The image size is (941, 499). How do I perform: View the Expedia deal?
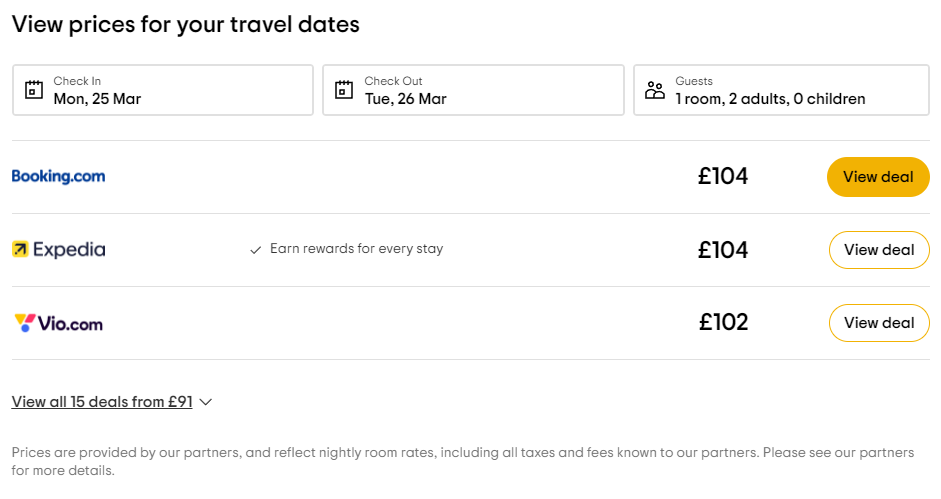pyautogui.click(x=879, y=250)
